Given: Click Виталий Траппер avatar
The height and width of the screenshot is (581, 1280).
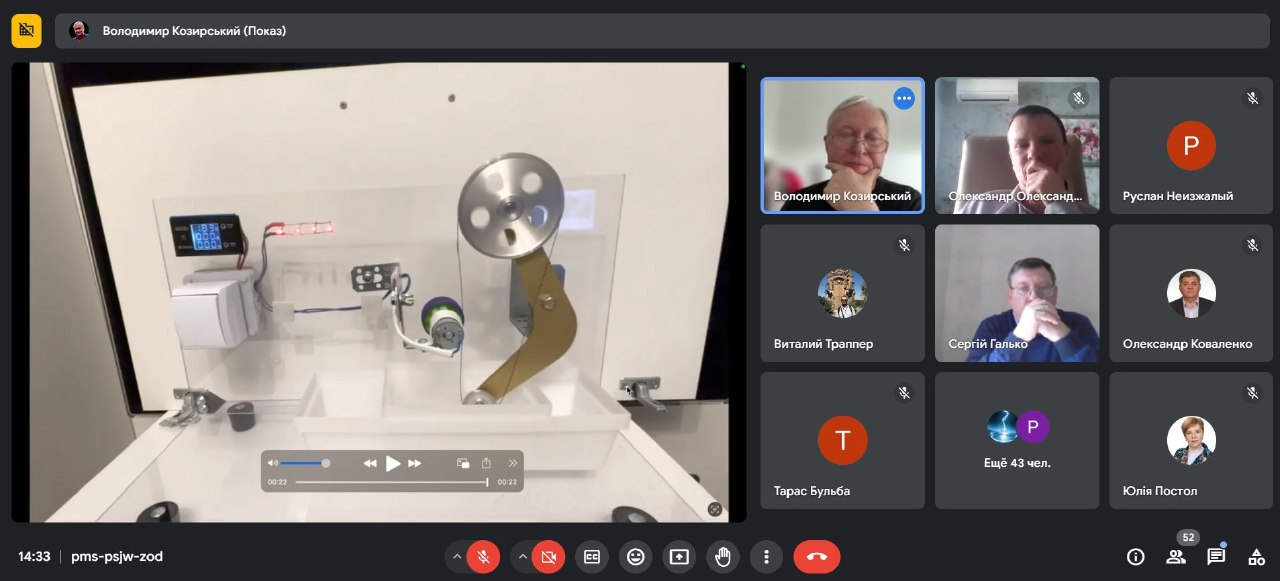Looking at the screenshot, I should click(x=842, y=293).
